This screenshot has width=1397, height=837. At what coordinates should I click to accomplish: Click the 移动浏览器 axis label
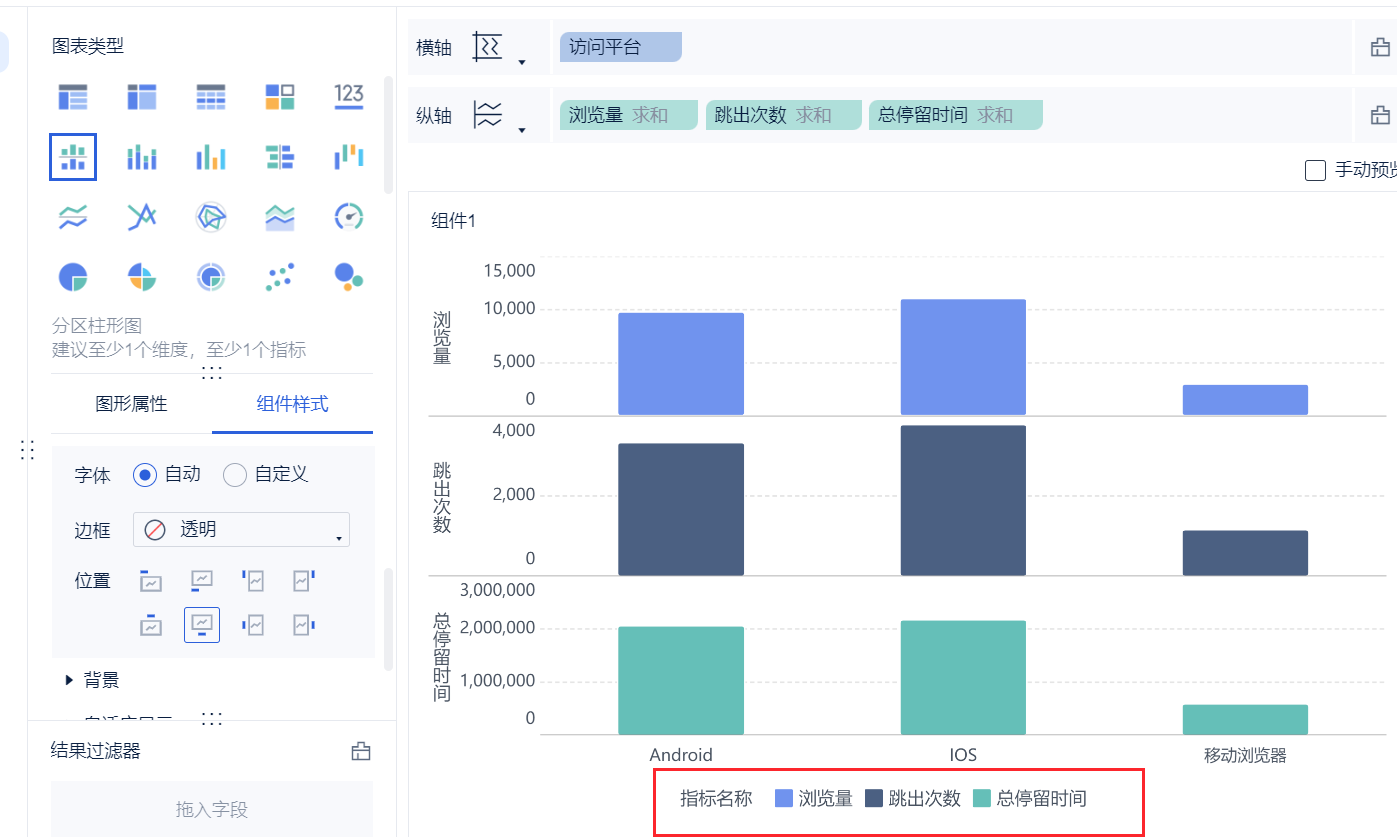(1245, 755)
